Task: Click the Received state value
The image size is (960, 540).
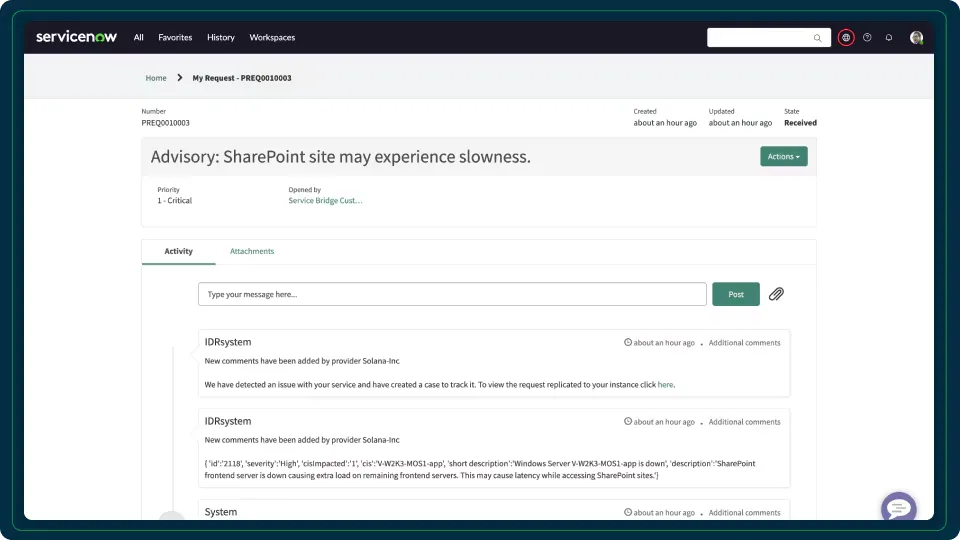Action: click(x=800, y=122)
